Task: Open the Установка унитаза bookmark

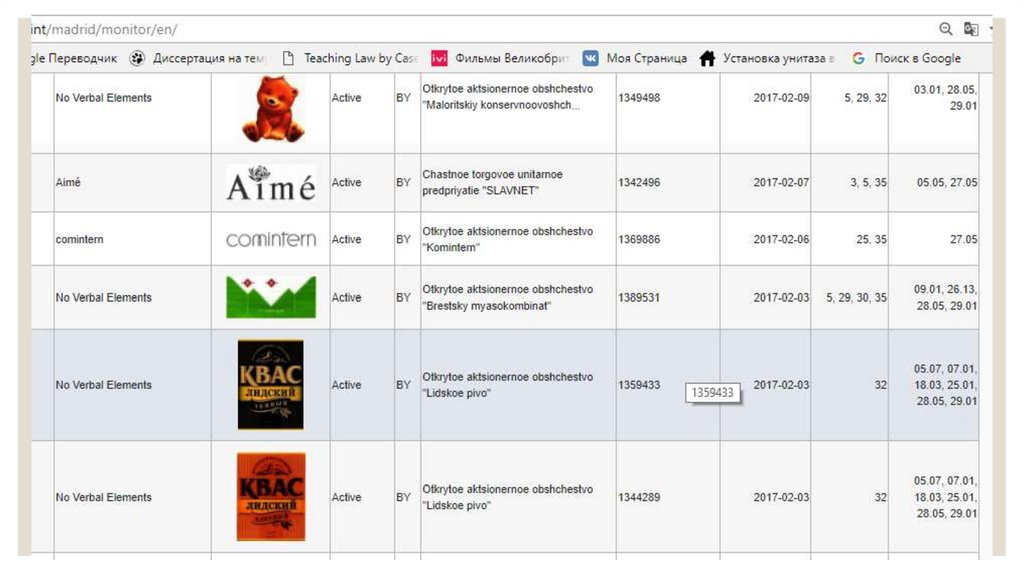Action: (778, 58)
